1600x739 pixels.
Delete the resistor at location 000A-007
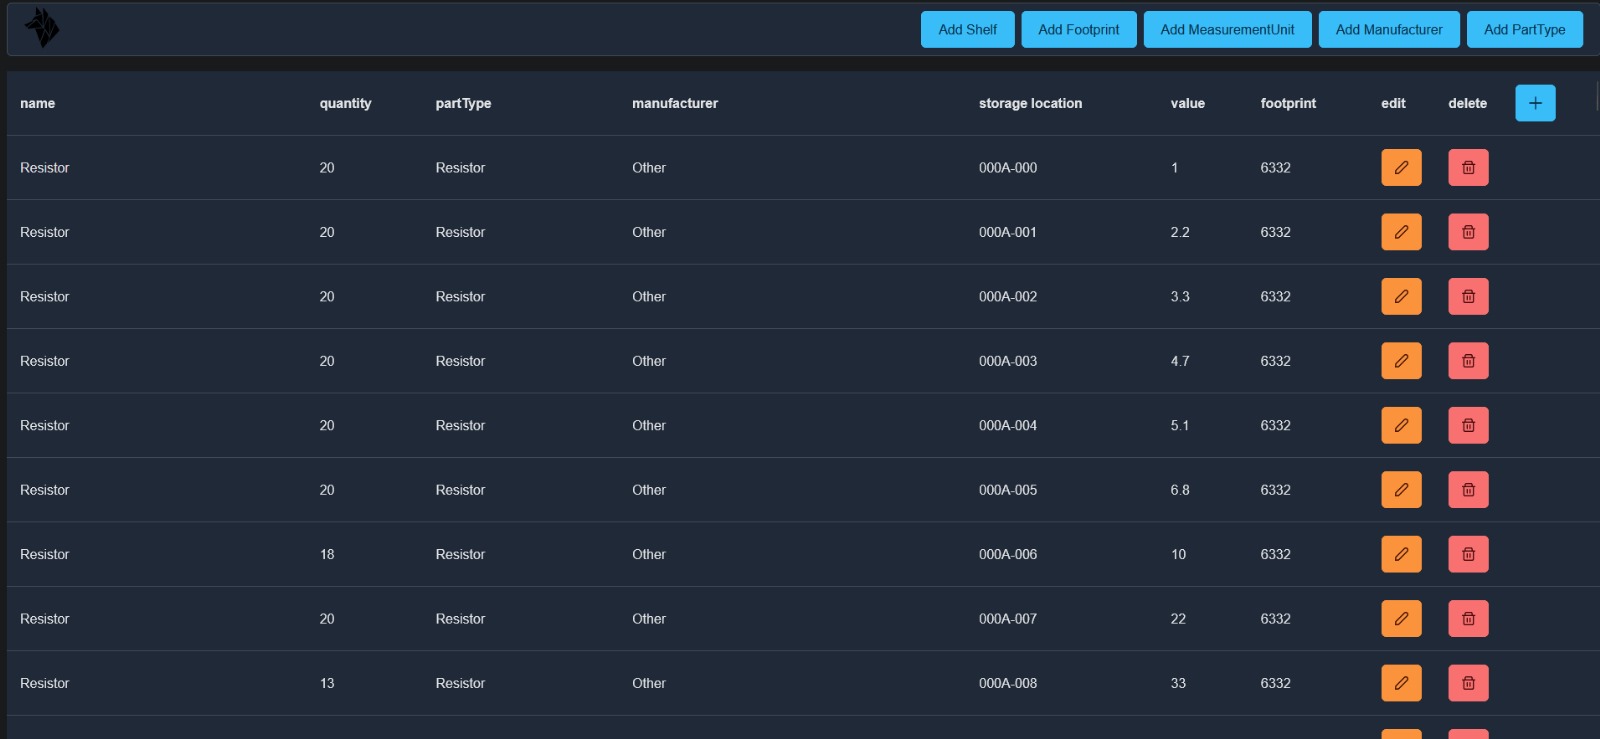(1468, 619)
